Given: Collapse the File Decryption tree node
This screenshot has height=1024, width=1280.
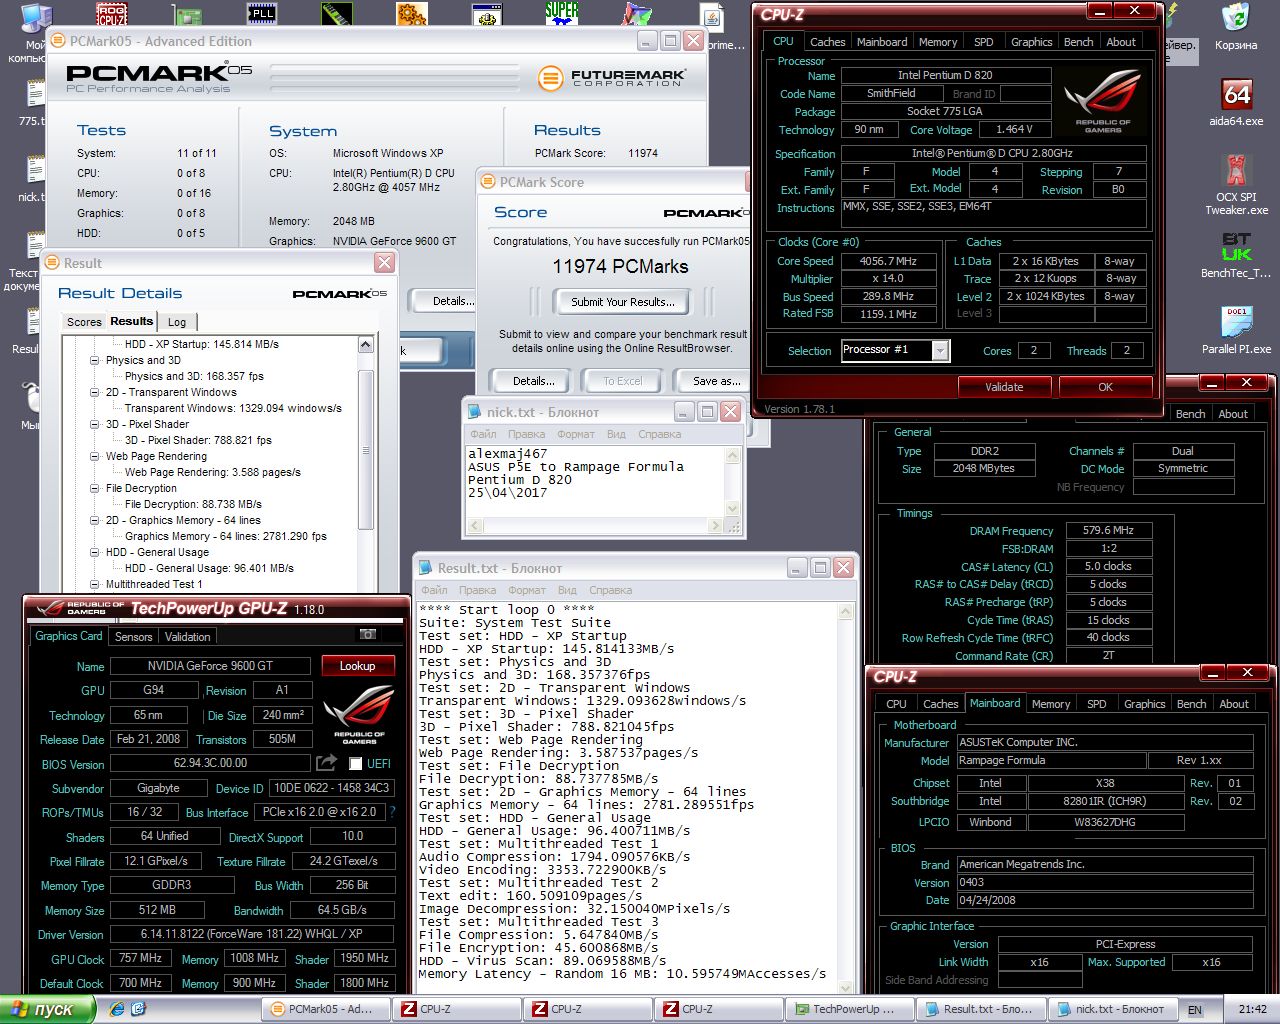Looking at the screenshot, I should click(x=95, y=488).
